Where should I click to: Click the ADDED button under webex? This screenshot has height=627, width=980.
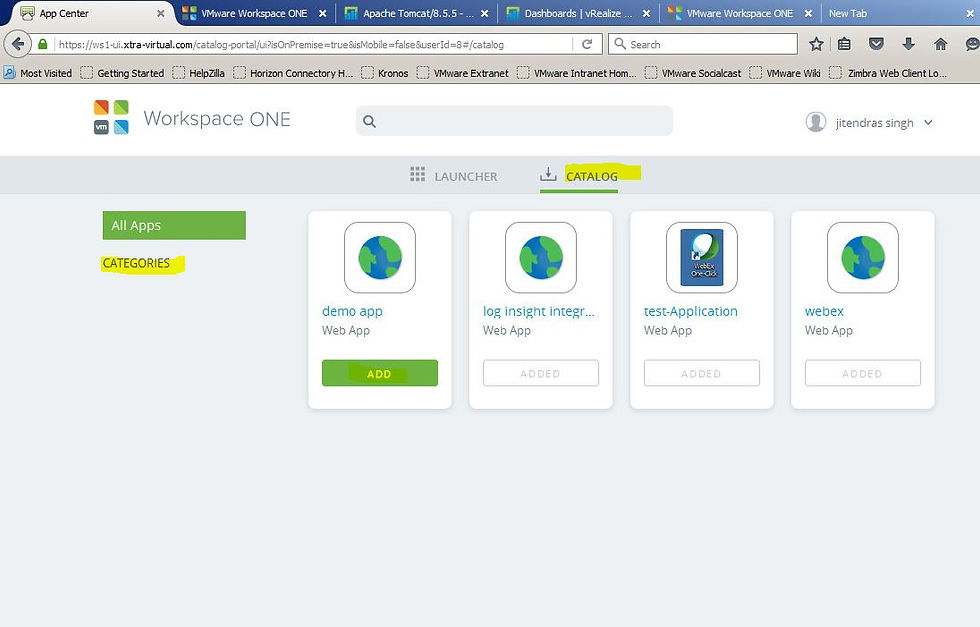click(863, 373)
